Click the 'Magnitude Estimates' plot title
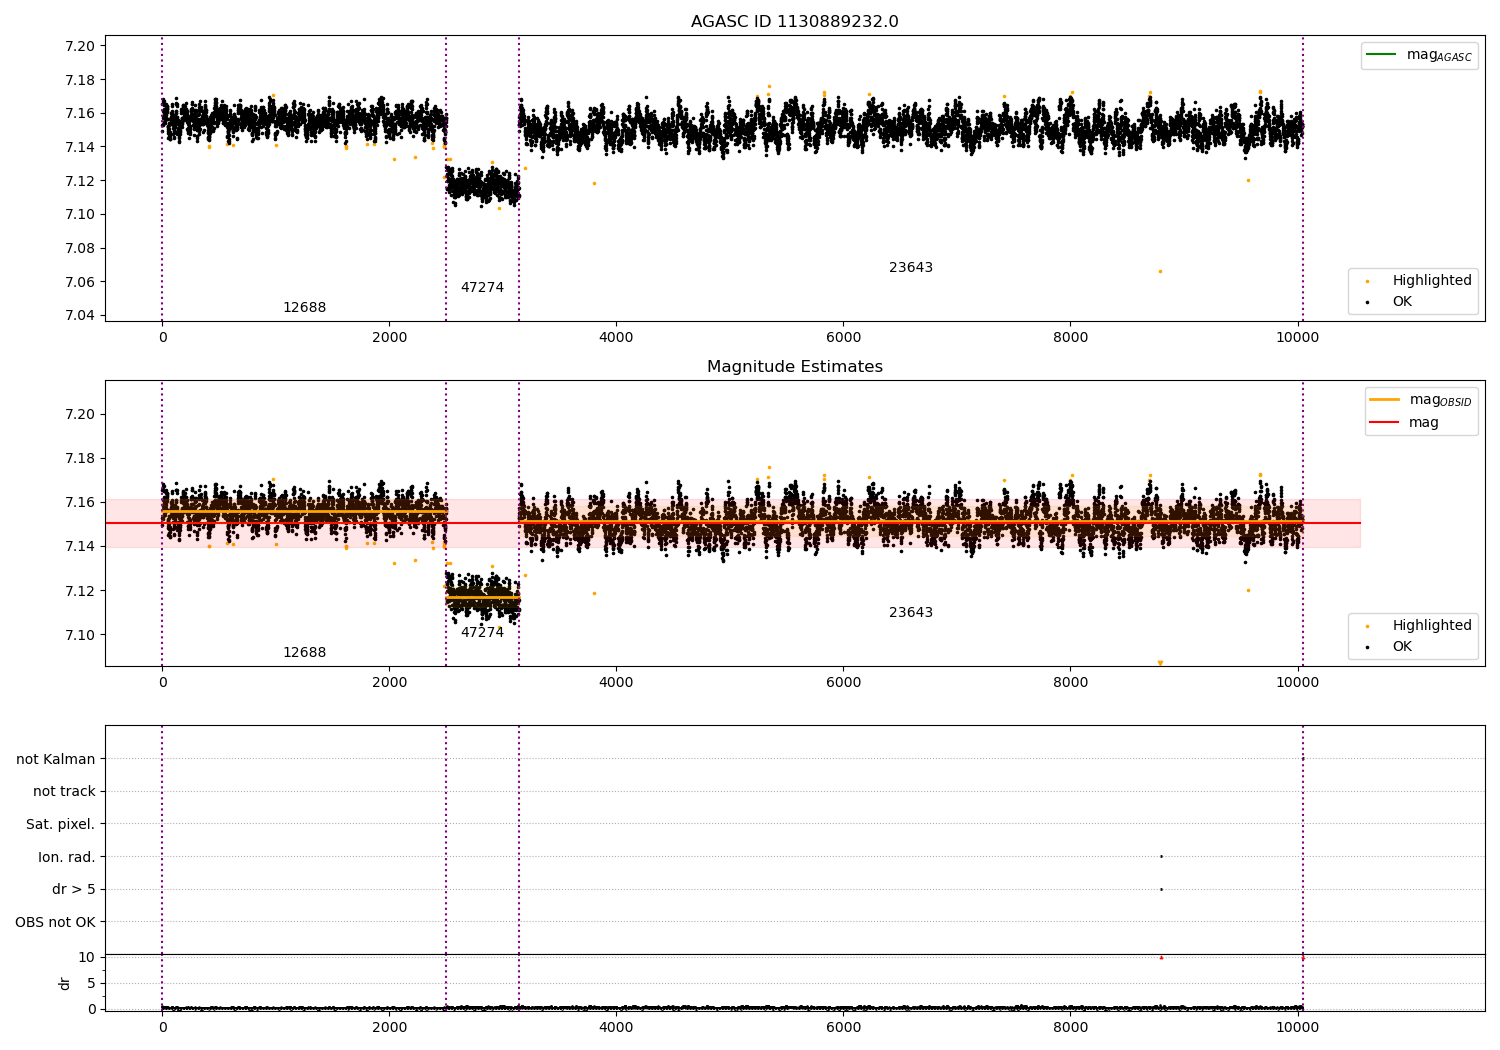Viewport: 1500px width, 1050px height. 794,367
